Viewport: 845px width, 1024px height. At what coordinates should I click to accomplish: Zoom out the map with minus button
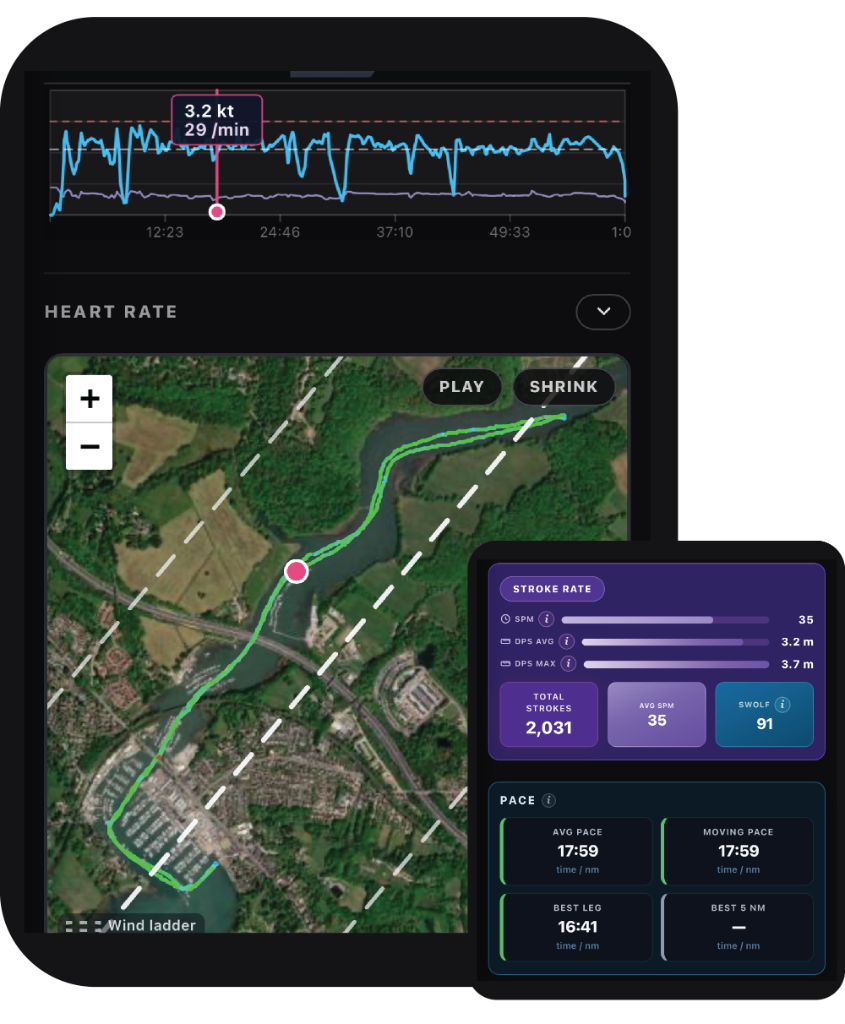coord(89,447)
